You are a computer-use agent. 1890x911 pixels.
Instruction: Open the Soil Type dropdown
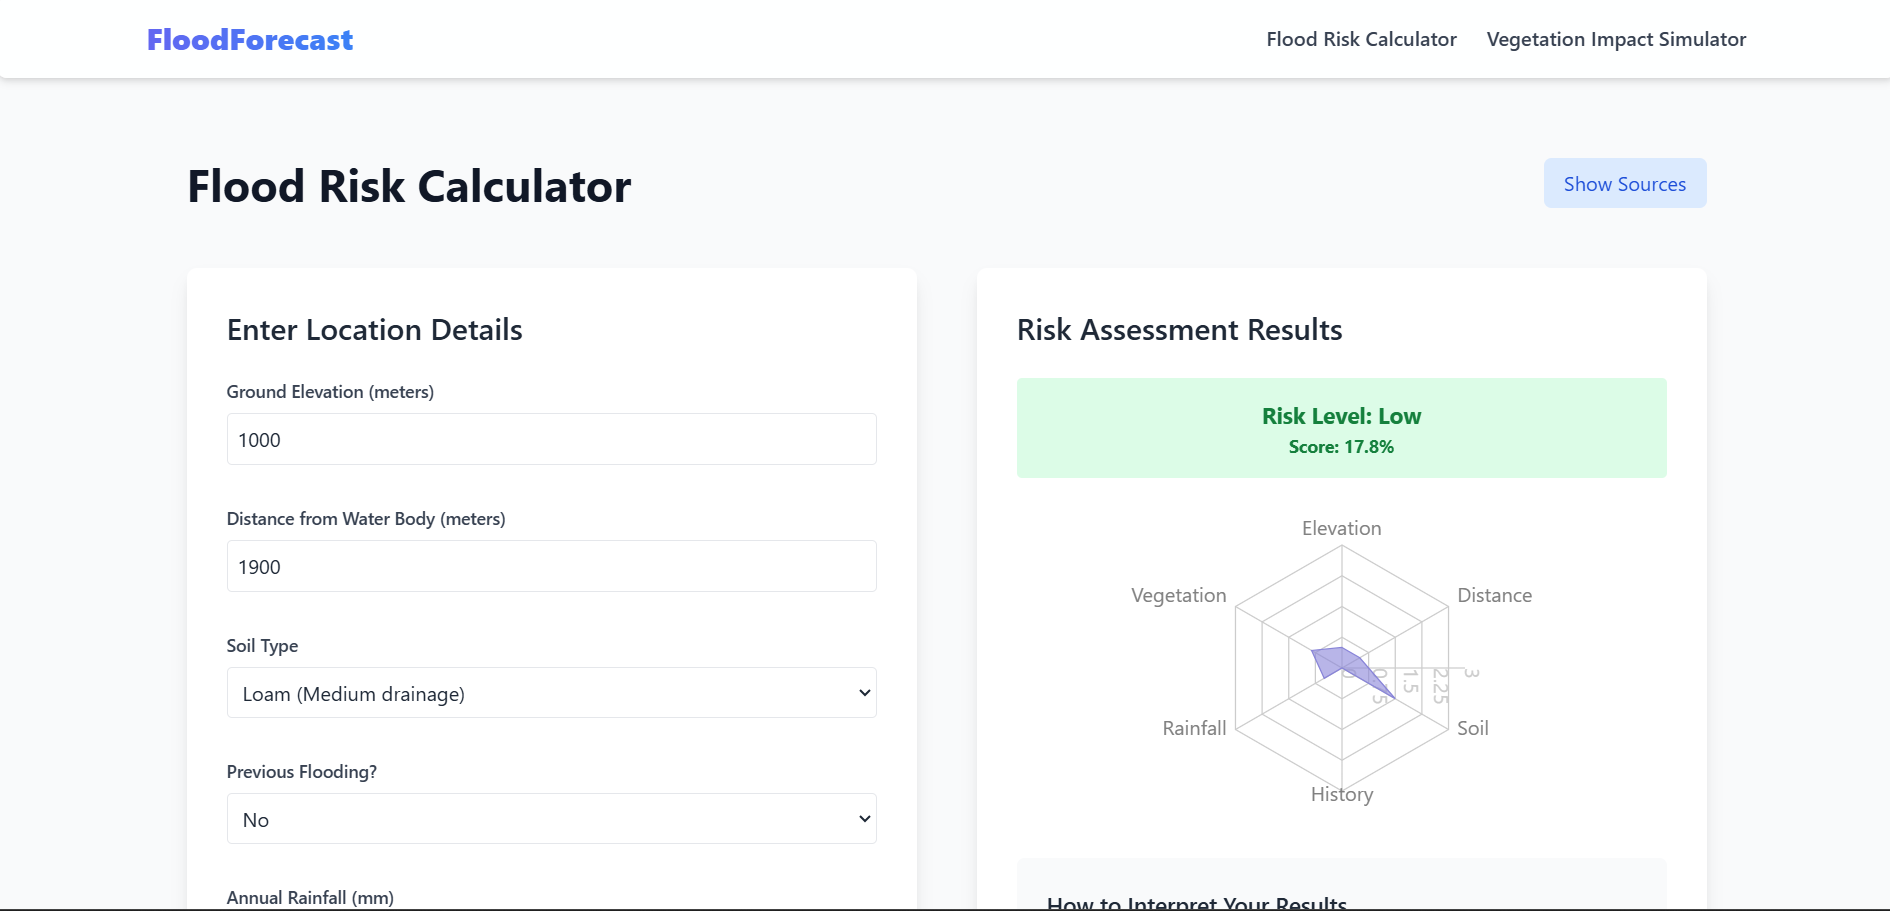pos(551,693)
